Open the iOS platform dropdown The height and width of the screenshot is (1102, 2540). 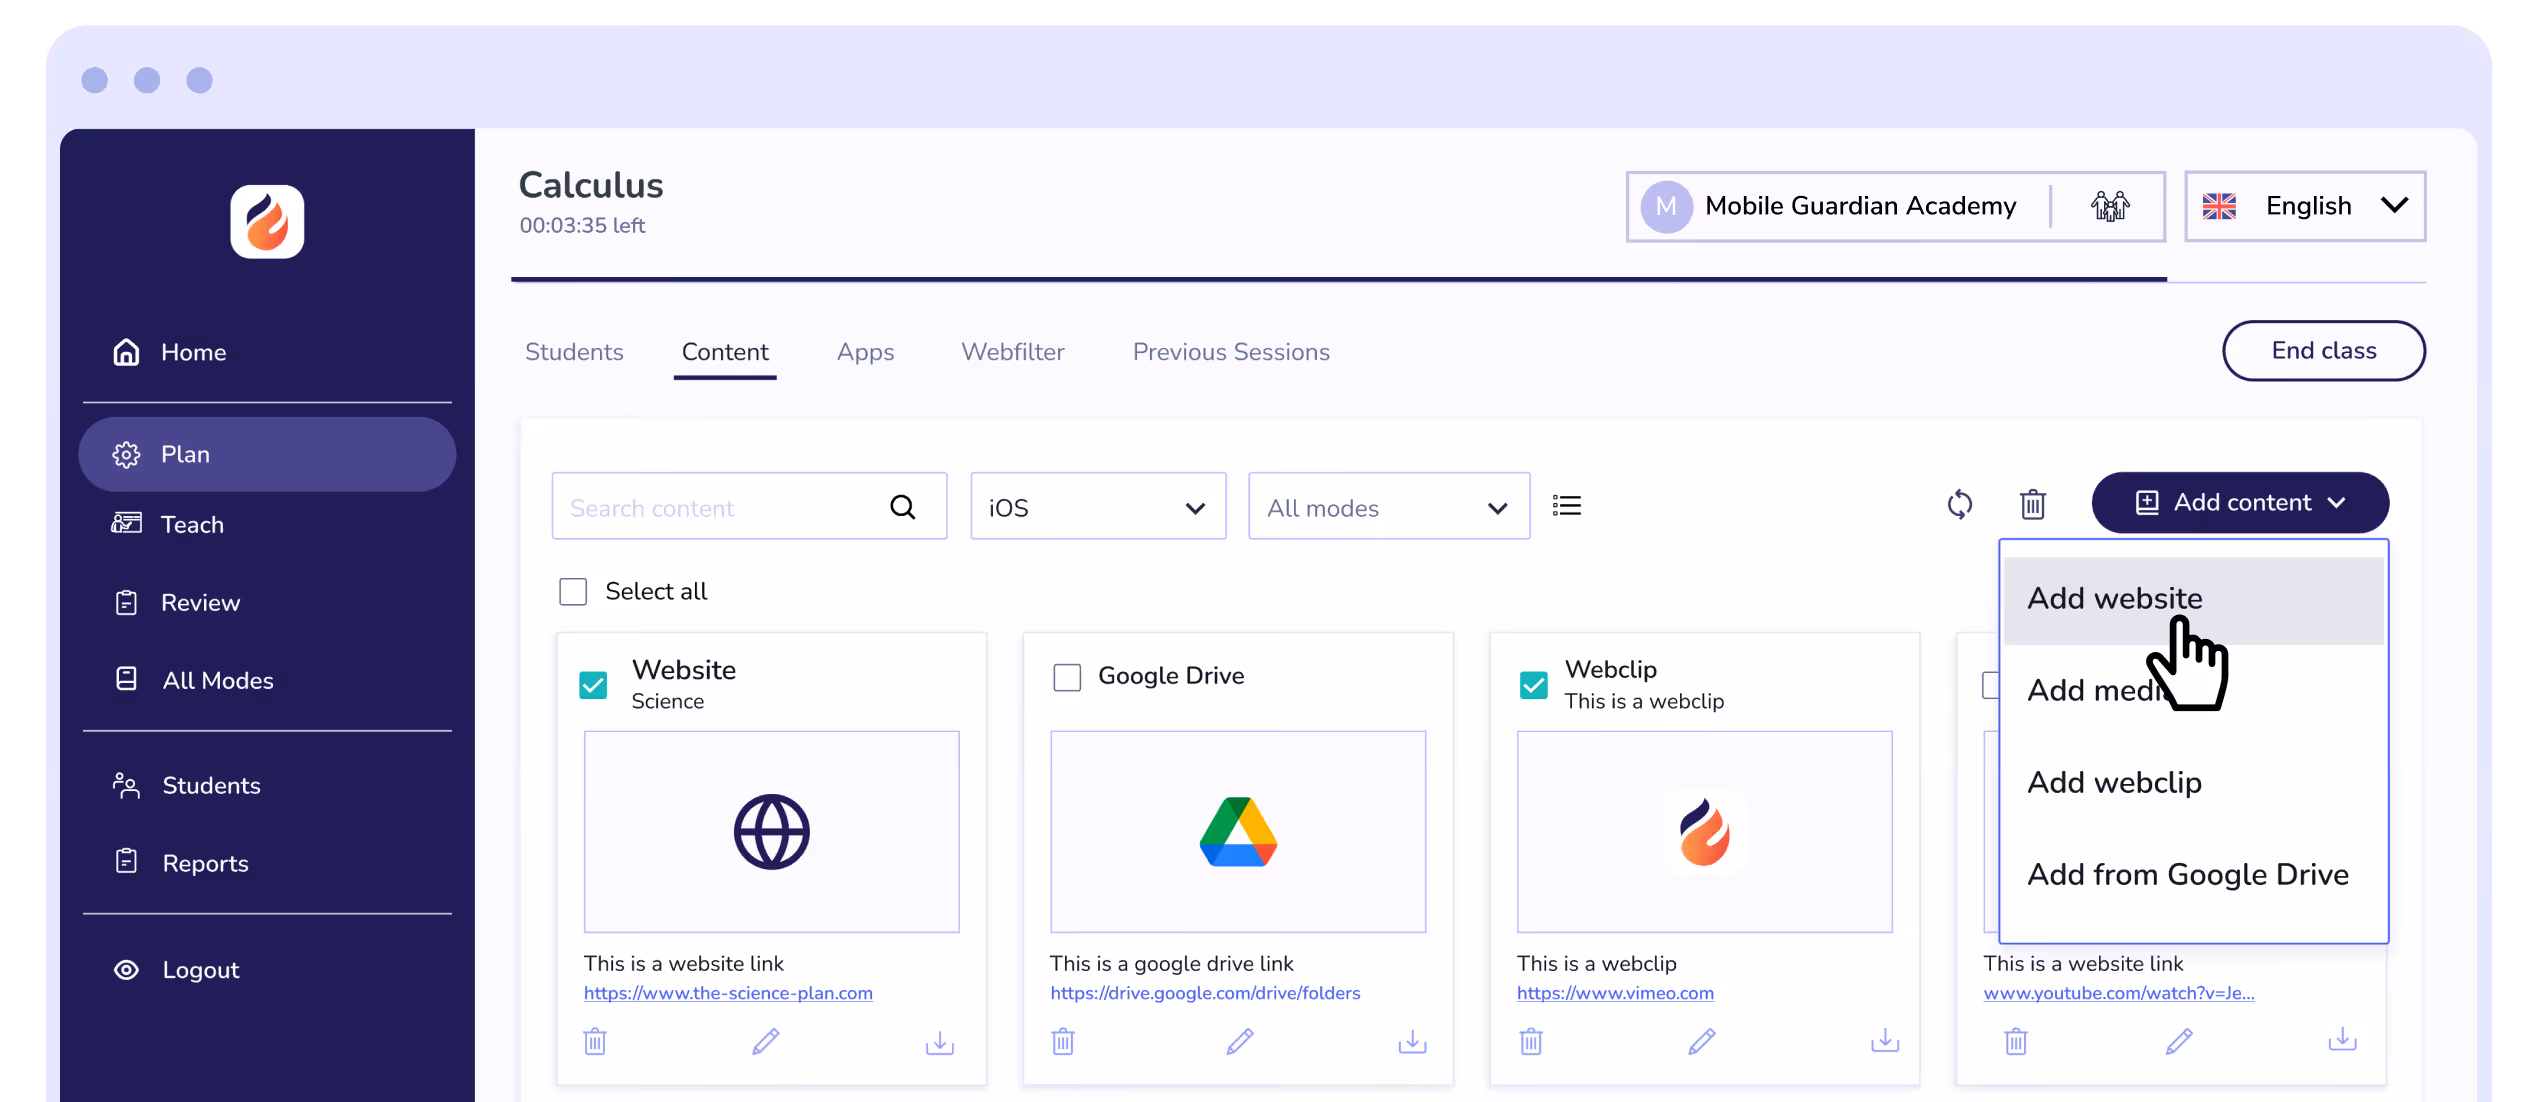pos(1097,507)
